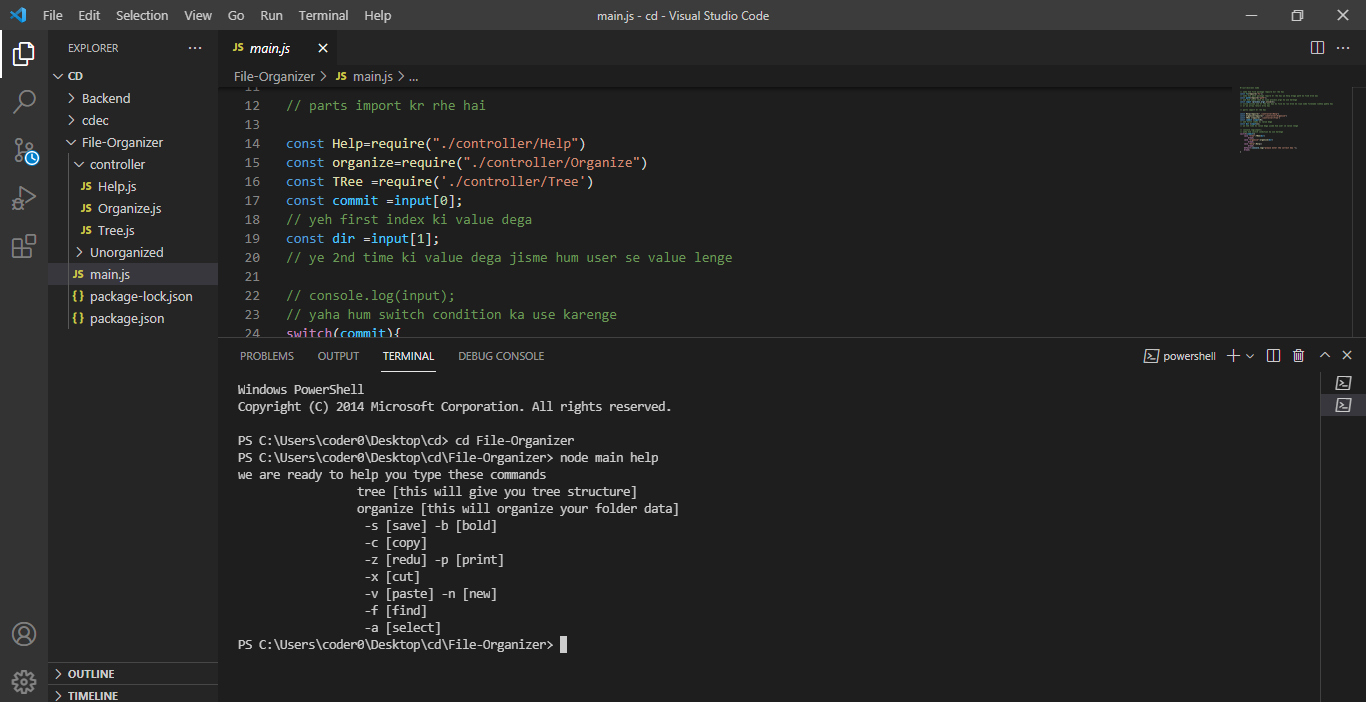Open Organize.js in the explorer
The height and width of the screenshot is (702, 1366).
[133, 208]
